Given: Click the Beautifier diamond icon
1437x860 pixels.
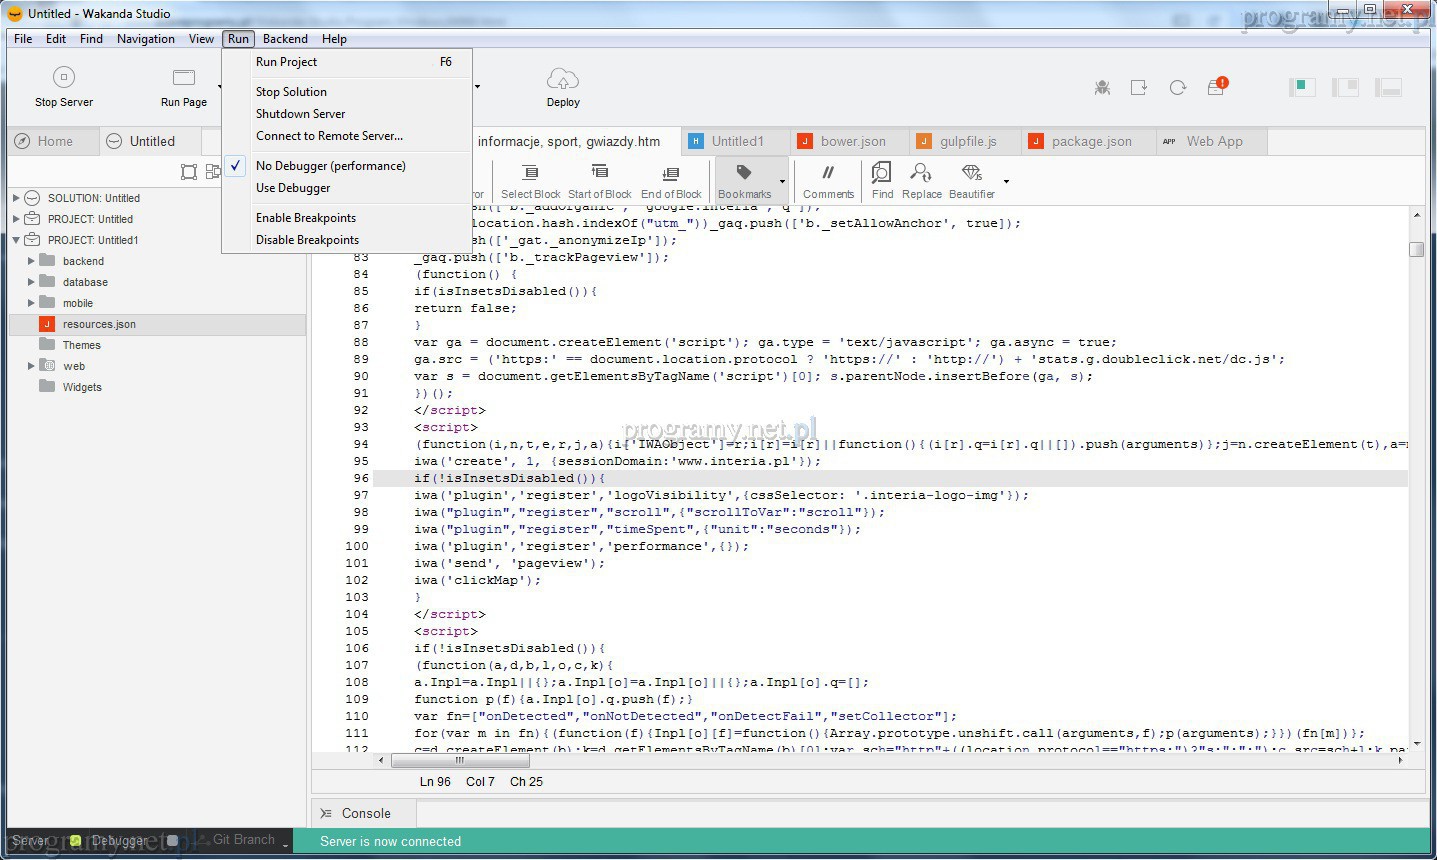Looking at the screenshot, I should [x=971, y=173].
